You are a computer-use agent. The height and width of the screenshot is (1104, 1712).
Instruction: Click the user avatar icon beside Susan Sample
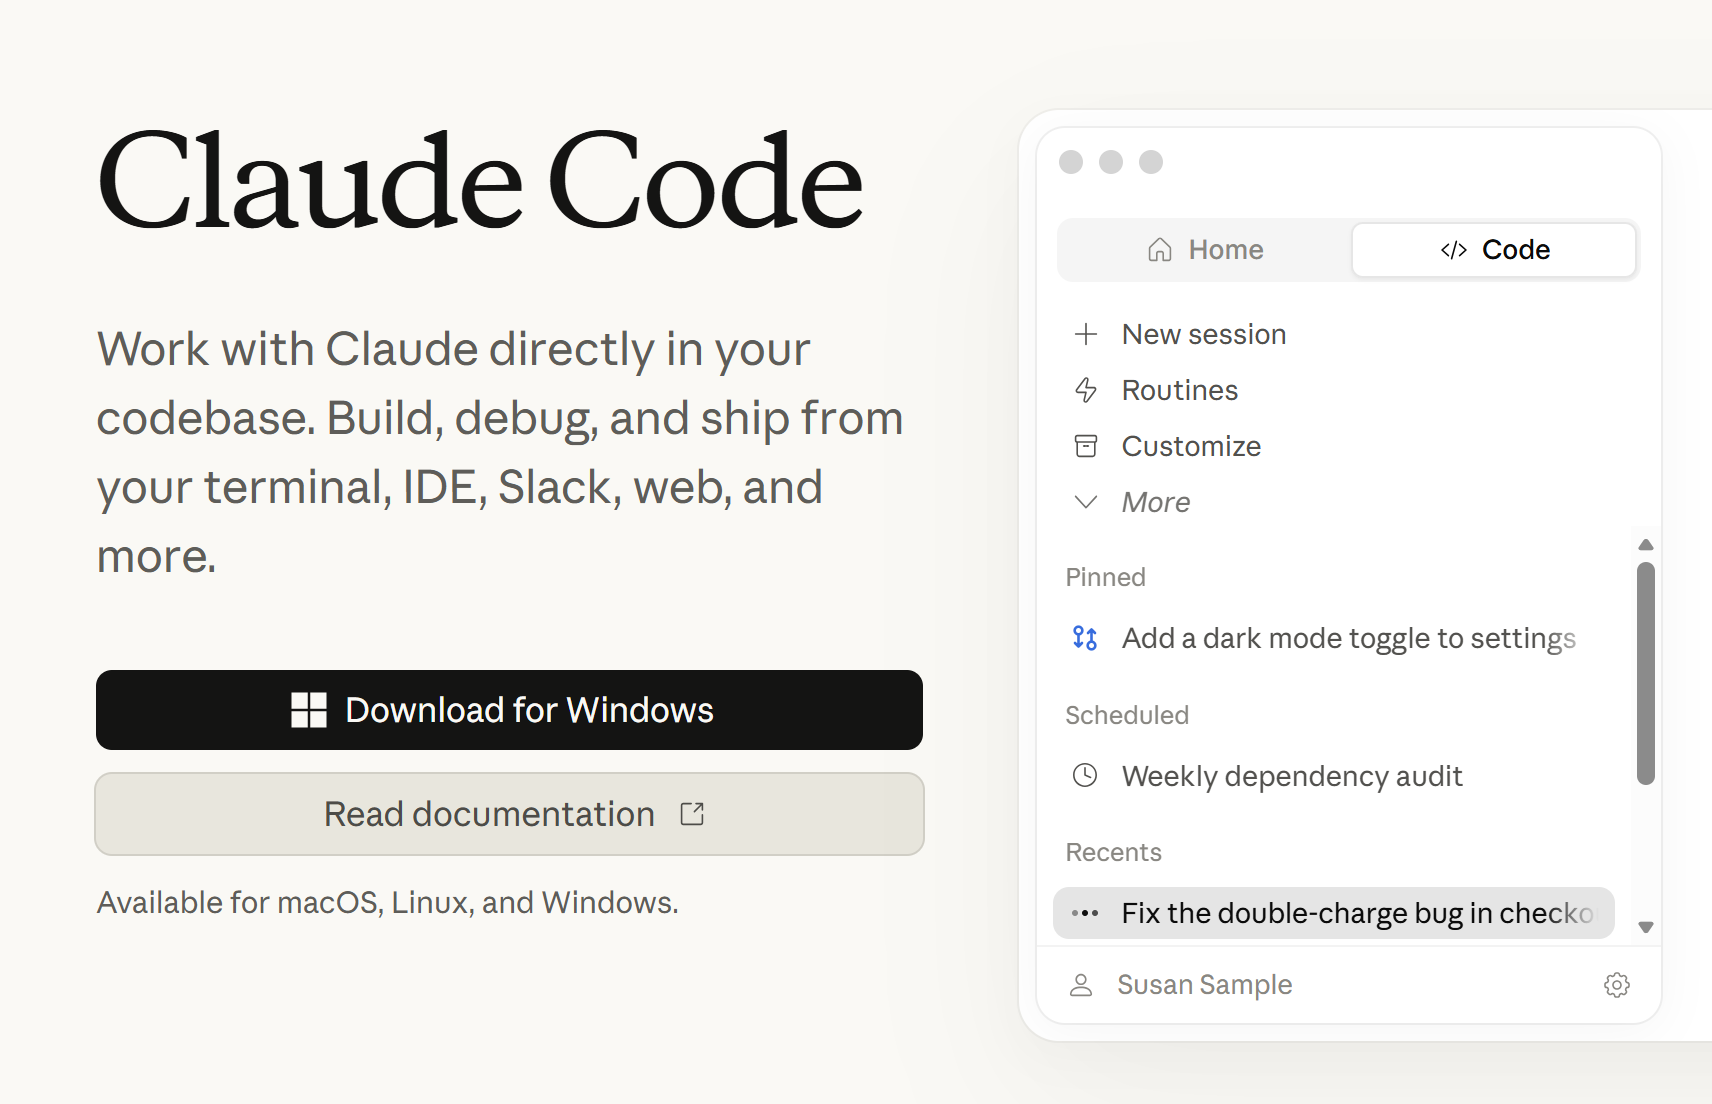coord(1081,985)
